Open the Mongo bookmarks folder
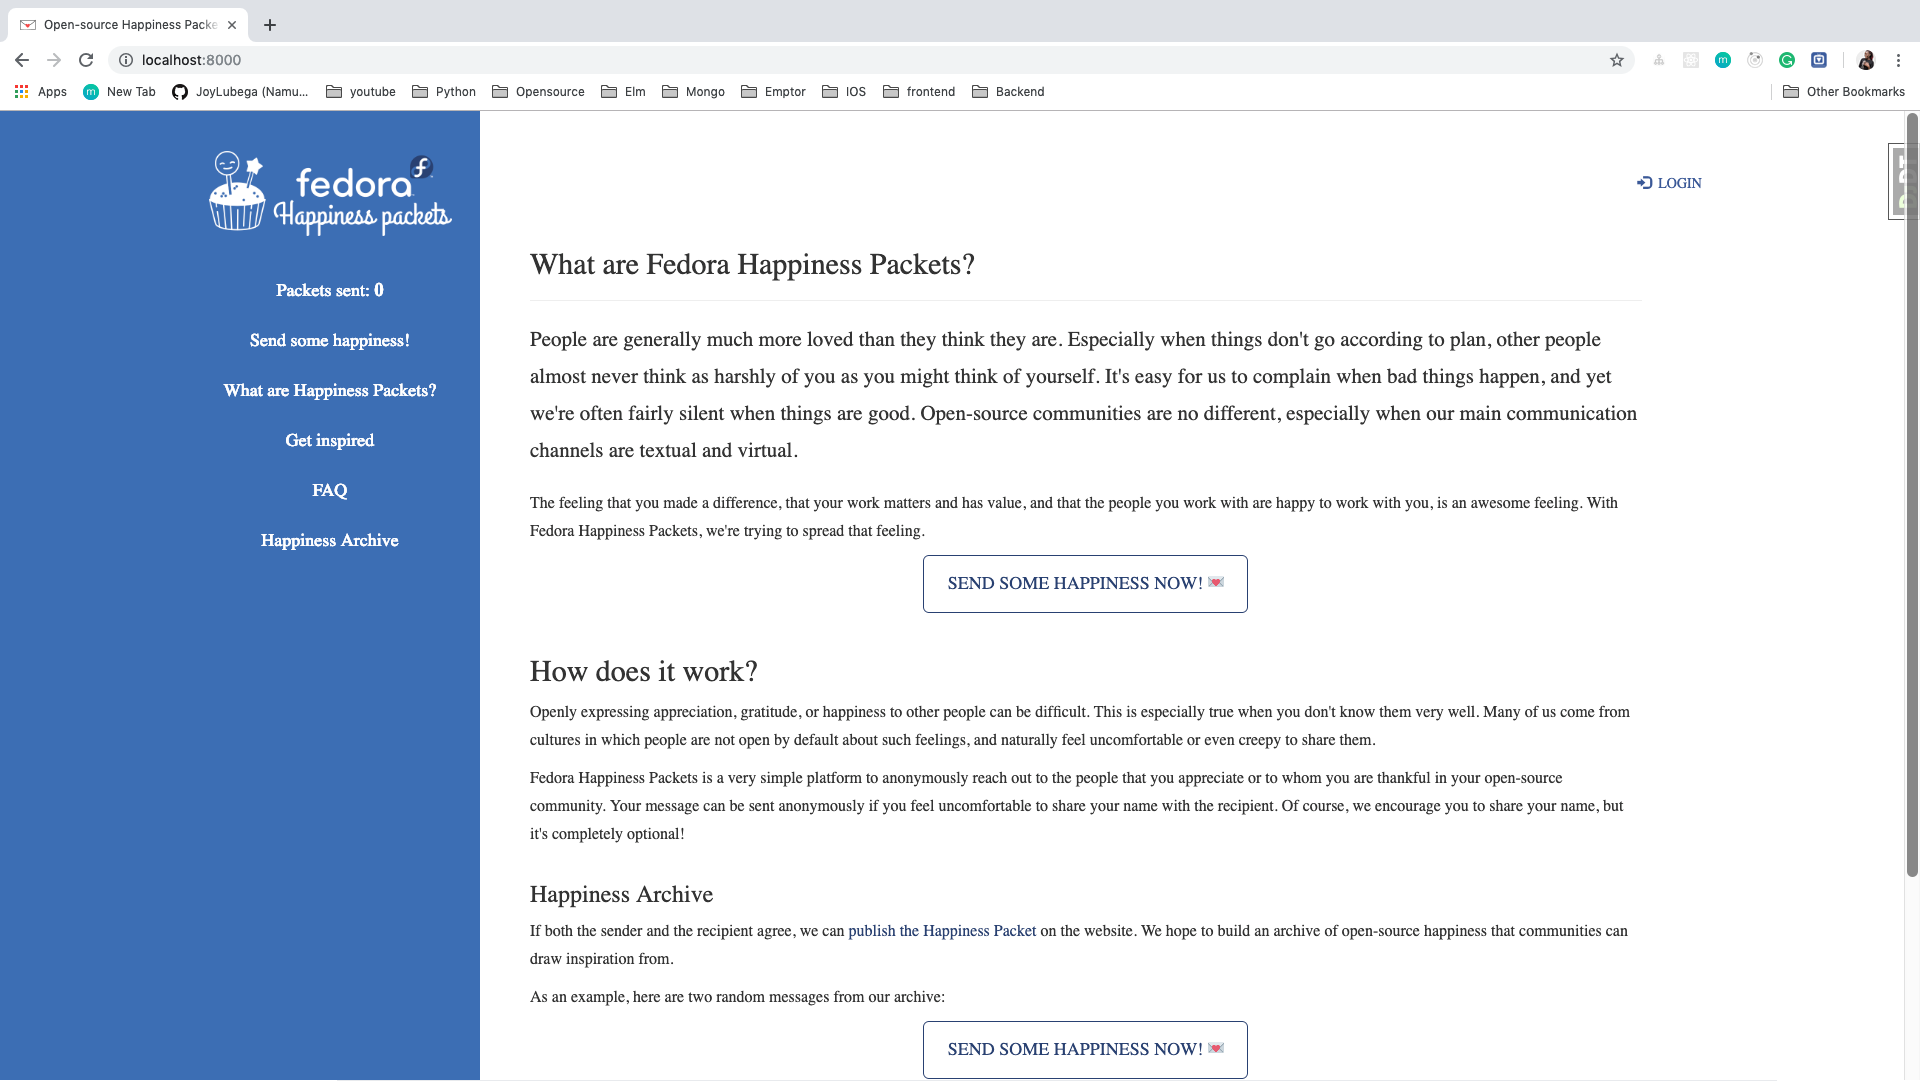Viewport: 1920px width, 1081px height. click(693, 91)
